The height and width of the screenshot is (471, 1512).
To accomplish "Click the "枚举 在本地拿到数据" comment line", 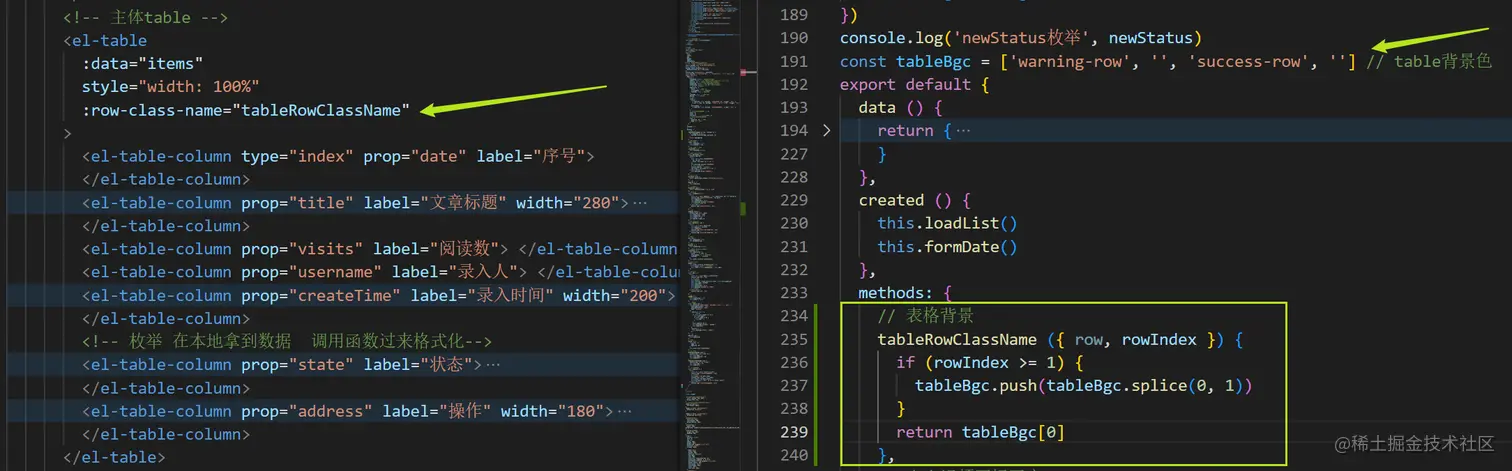I will (x=287, y=341).
